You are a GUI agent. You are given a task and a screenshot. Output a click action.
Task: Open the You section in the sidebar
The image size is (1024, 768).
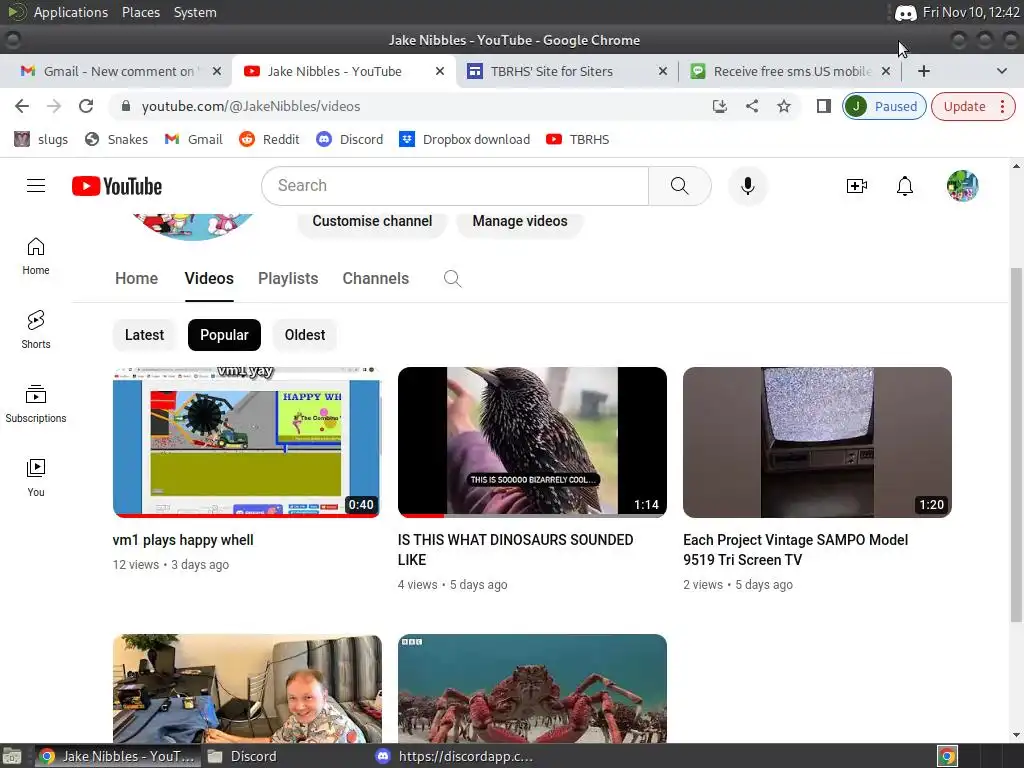pyautogui.click(x=36, y=478)
